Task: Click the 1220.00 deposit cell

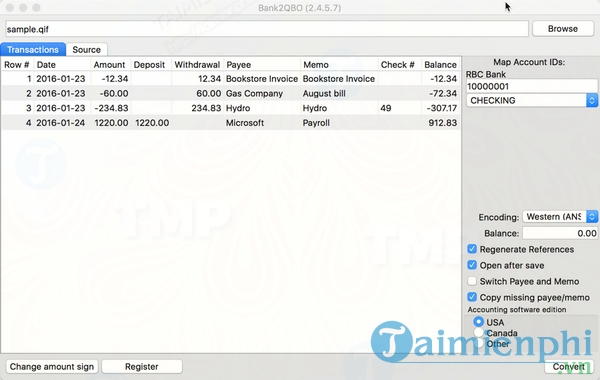Action: pyautogui.click(x=152, y=123)
